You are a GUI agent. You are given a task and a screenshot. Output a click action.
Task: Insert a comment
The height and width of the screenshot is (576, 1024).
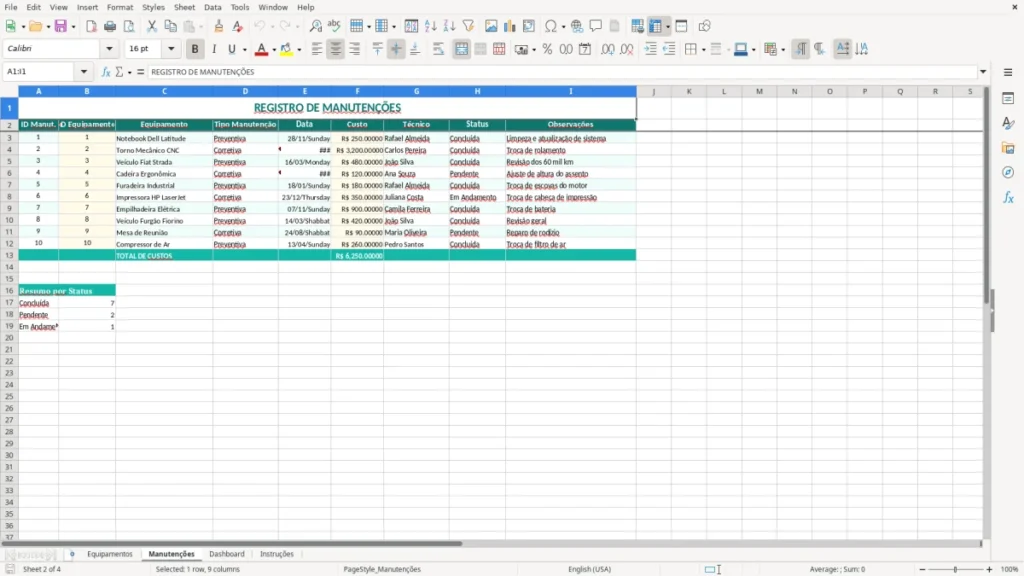coord(596,26)
